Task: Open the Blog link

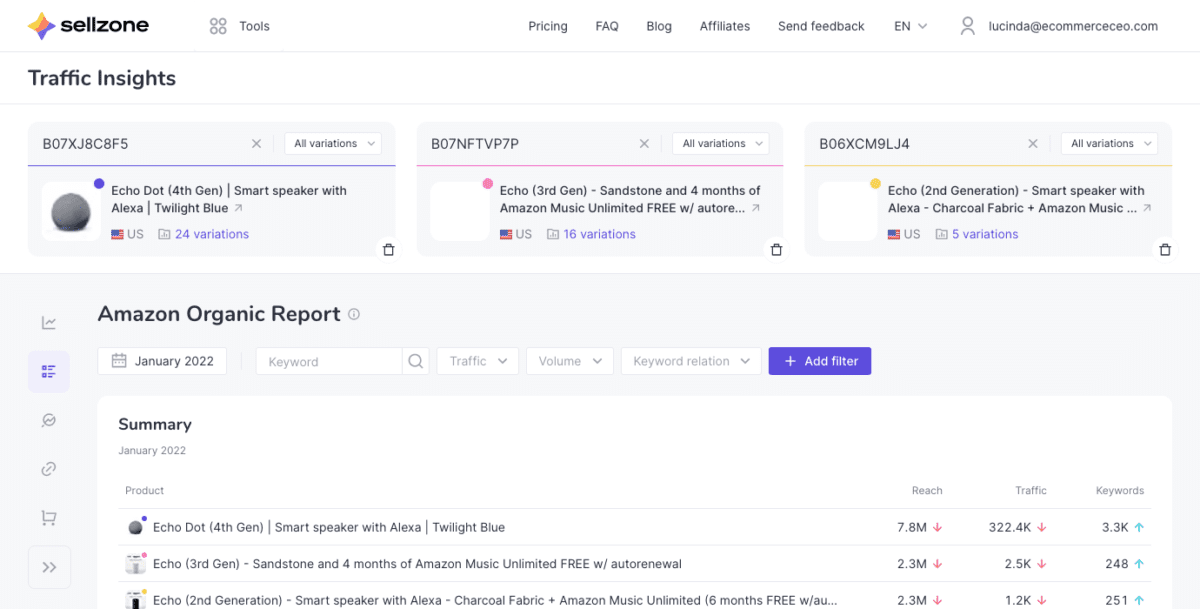Action: (x=659, y=26)
